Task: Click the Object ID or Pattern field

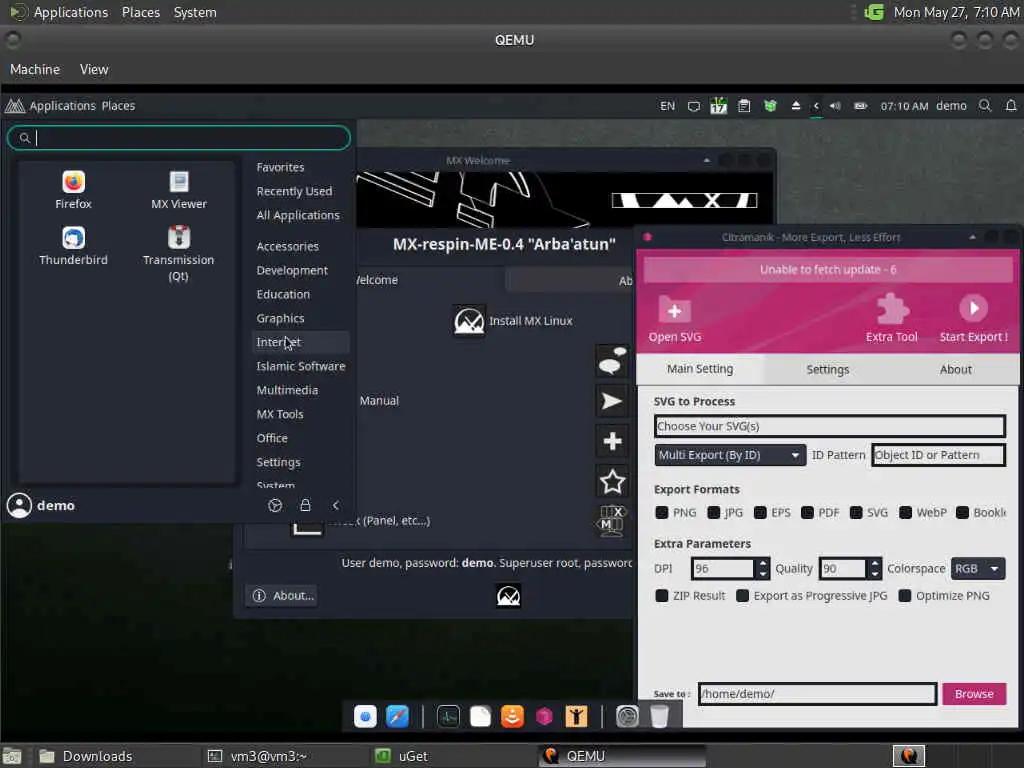Action: pos(938,455)
